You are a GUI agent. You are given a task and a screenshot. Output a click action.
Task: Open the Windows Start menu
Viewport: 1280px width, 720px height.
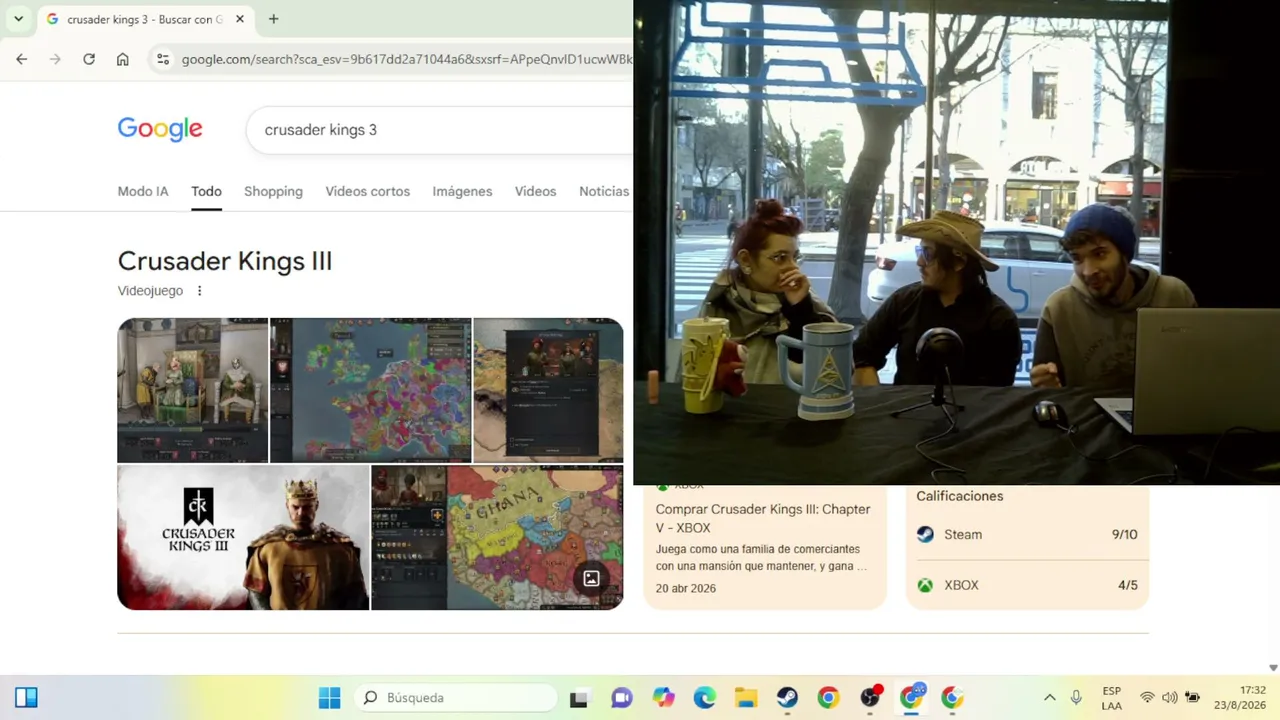[329, 697]
